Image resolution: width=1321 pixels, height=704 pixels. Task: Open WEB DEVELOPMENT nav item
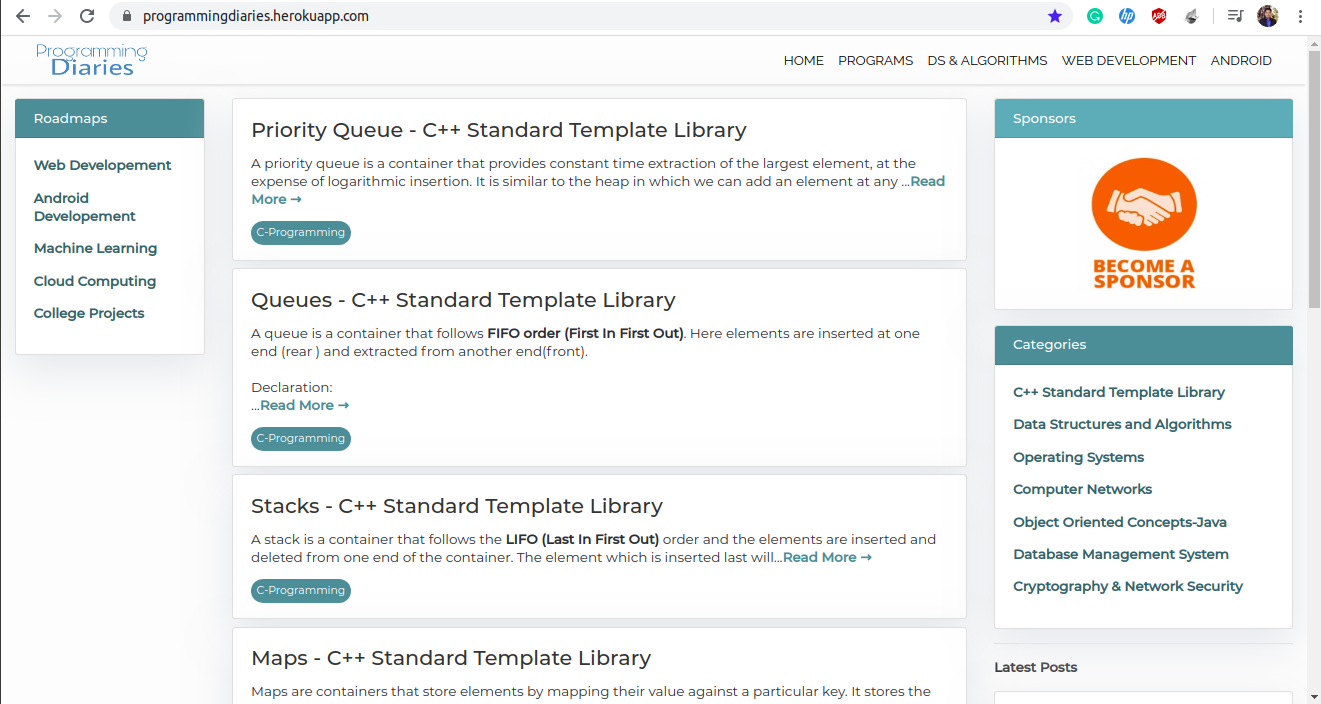click(x=1128, y=61)
